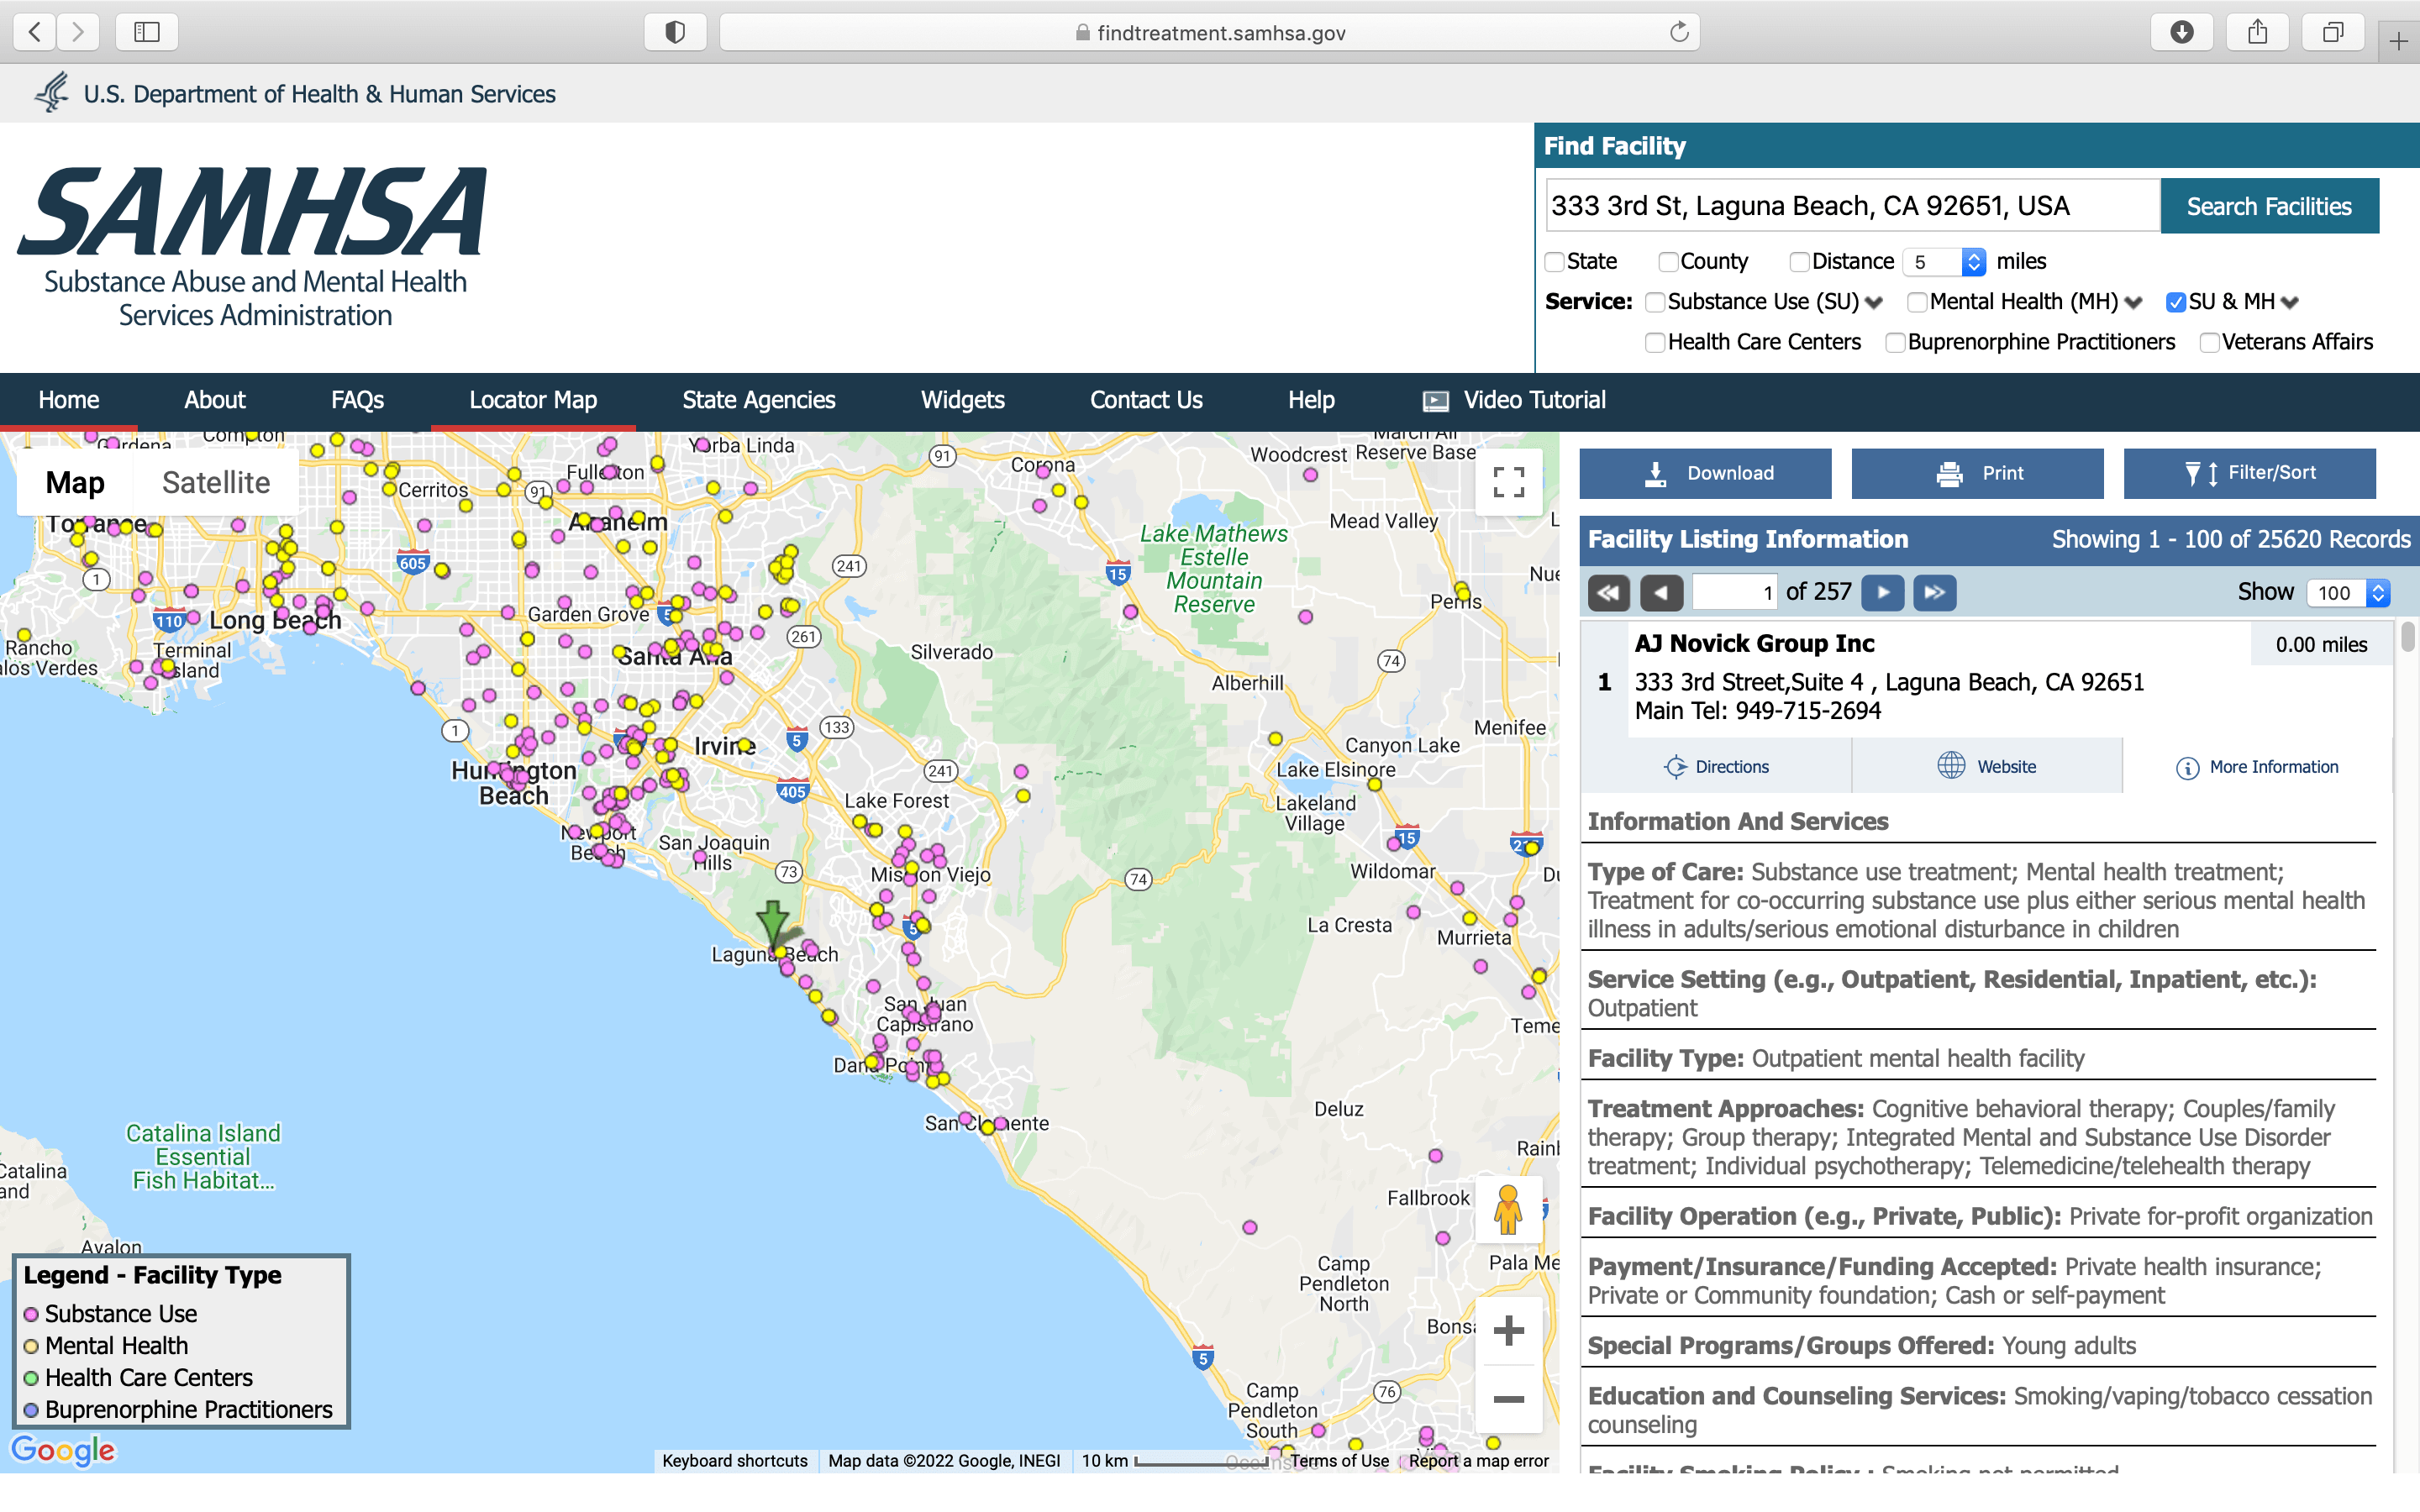Open State Agencies in navigation
The width and height of the screenshot is (2420, 1512).
click(759, 400)
